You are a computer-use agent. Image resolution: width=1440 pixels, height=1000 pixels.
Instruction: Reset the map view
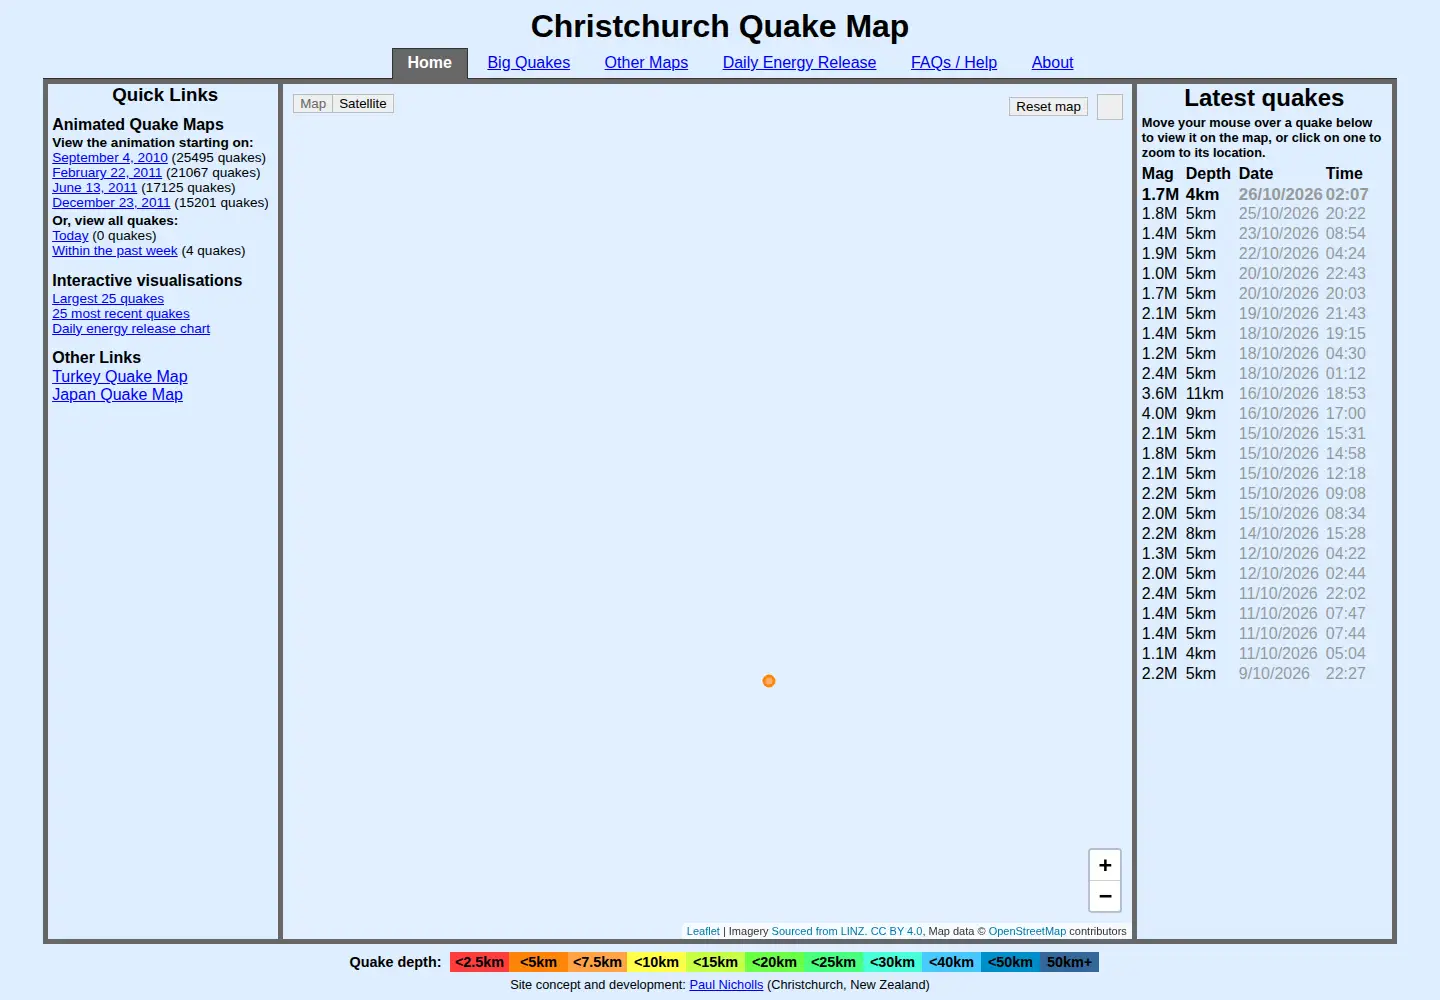pyautogui.click(x=1048, y=107)
